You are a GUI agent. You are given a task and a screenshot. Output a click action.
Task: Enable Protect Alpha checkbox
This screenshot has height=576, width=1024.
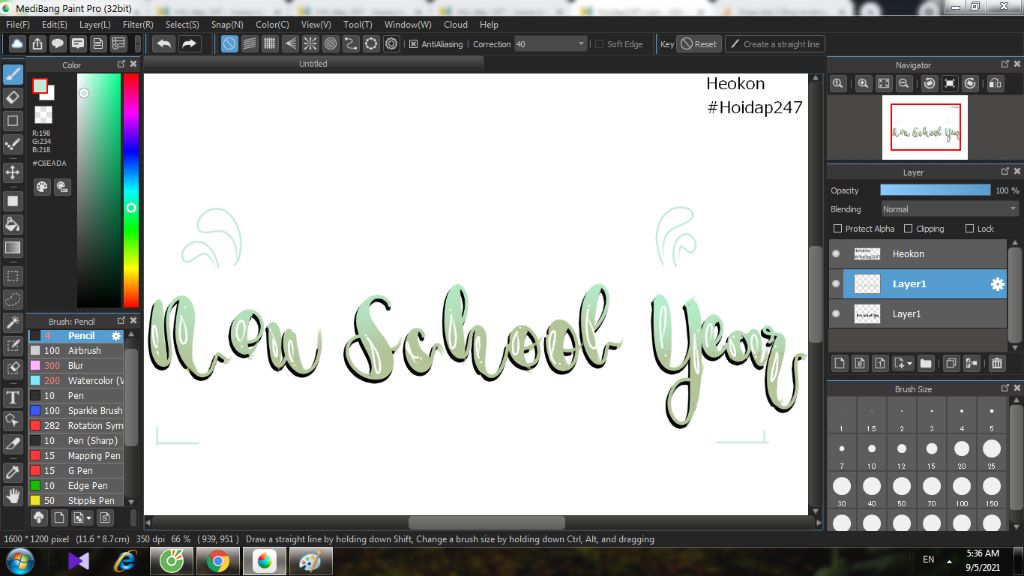pyautogui.click(x=838, y=229)
